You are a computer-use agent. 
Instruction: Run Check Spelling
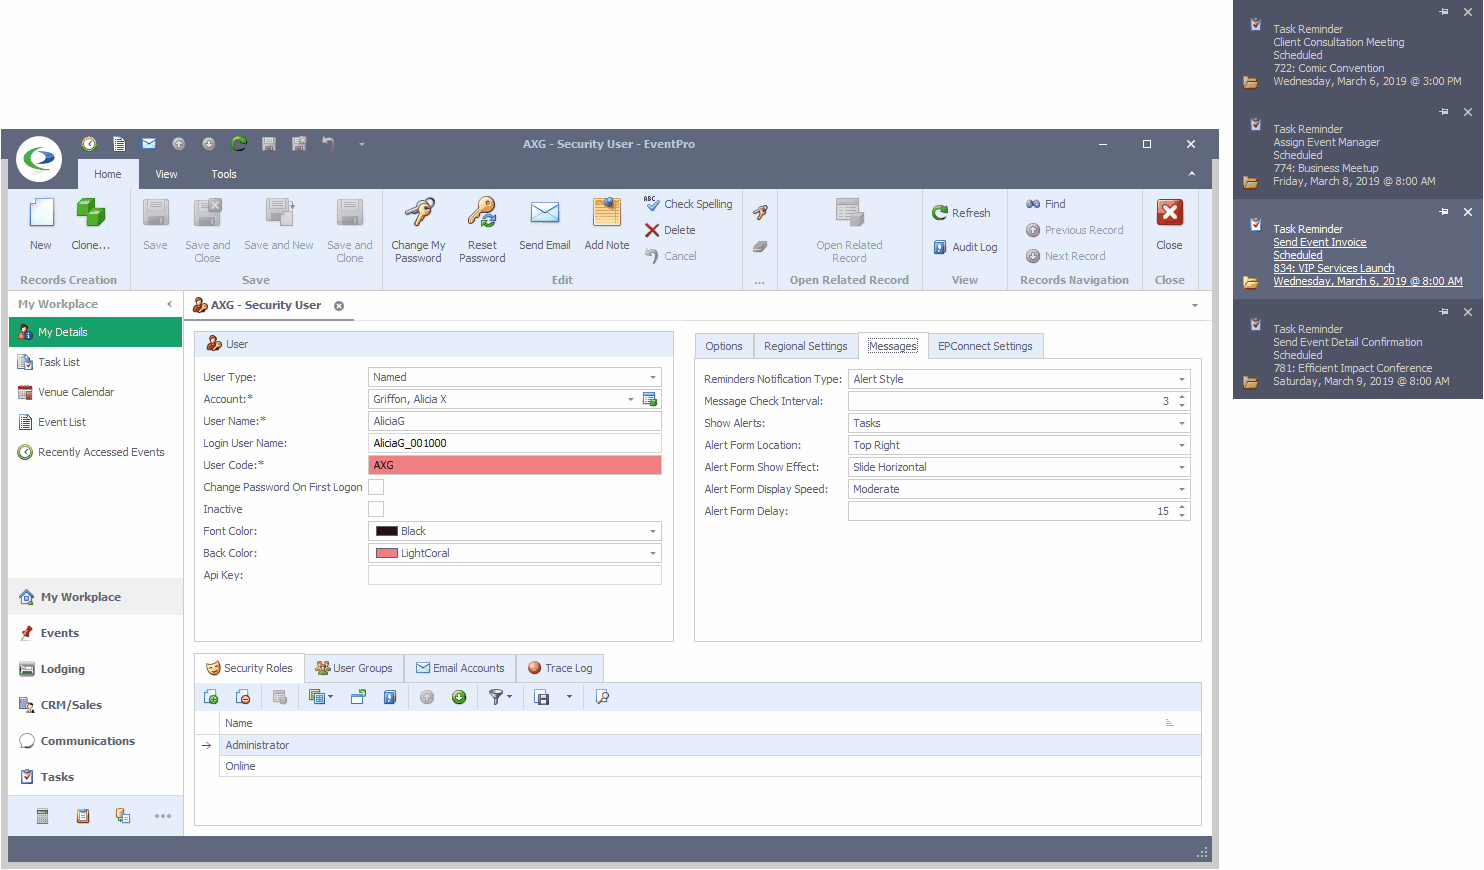[688, 204]
